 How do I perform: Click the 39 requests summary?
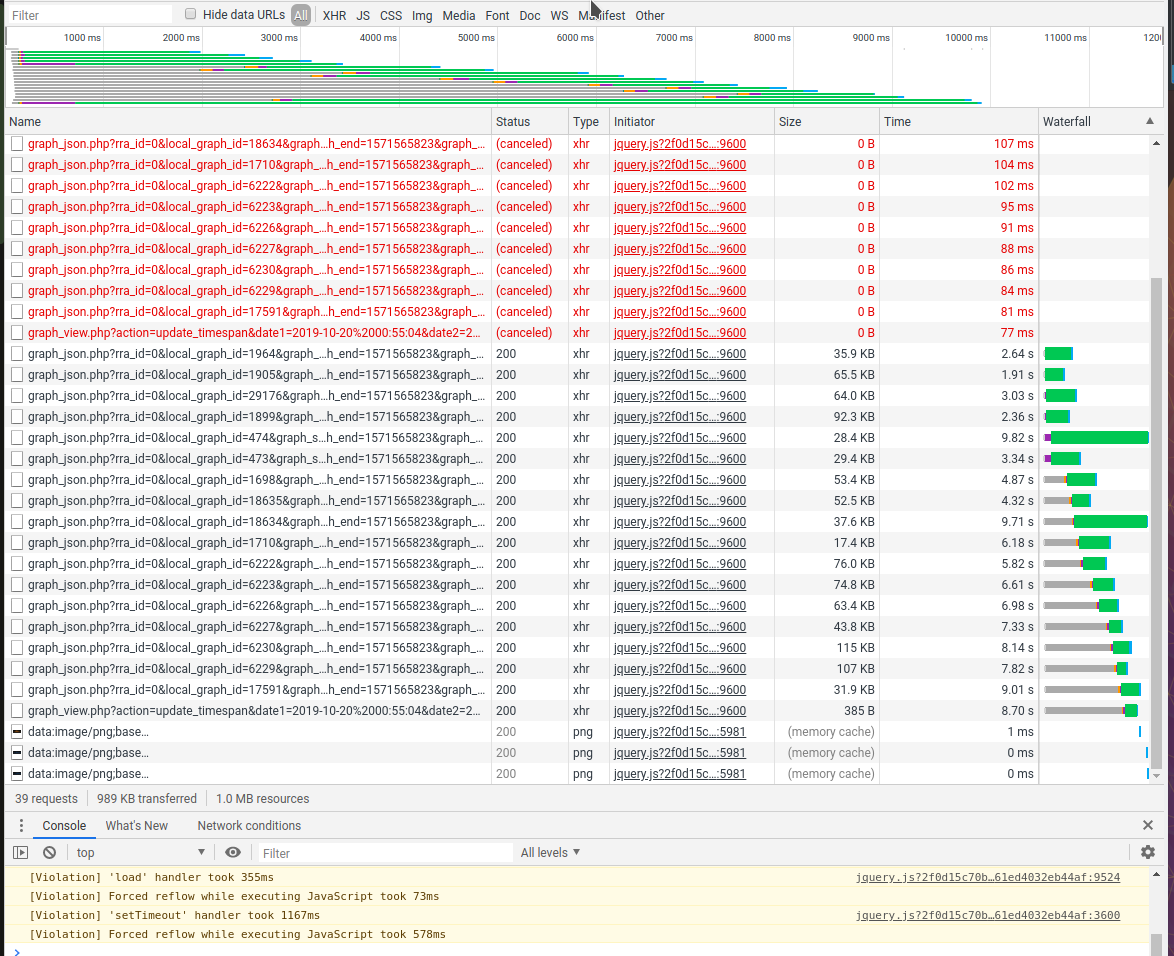click(46, 798)
